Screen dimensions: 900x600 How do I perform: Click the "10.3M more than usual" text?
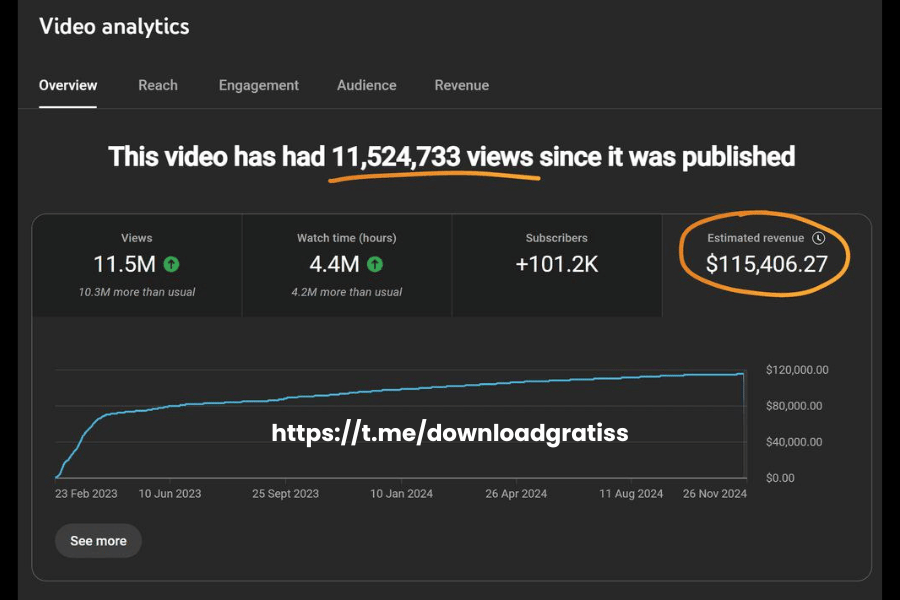click(137, 292)
